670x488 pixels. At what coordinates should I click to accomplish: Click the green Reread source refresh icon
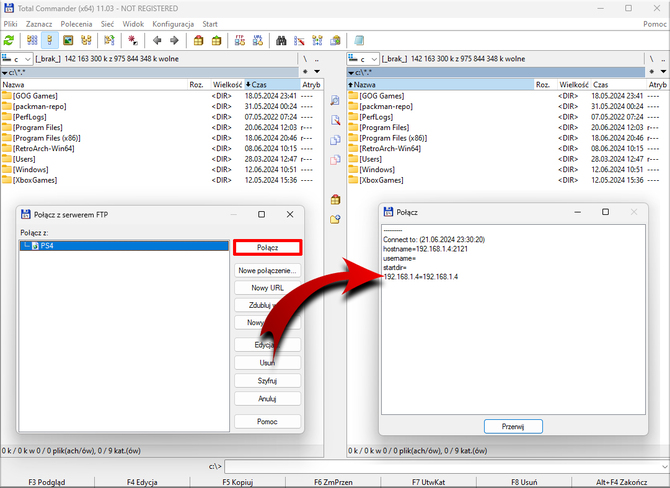click(9, 41)
